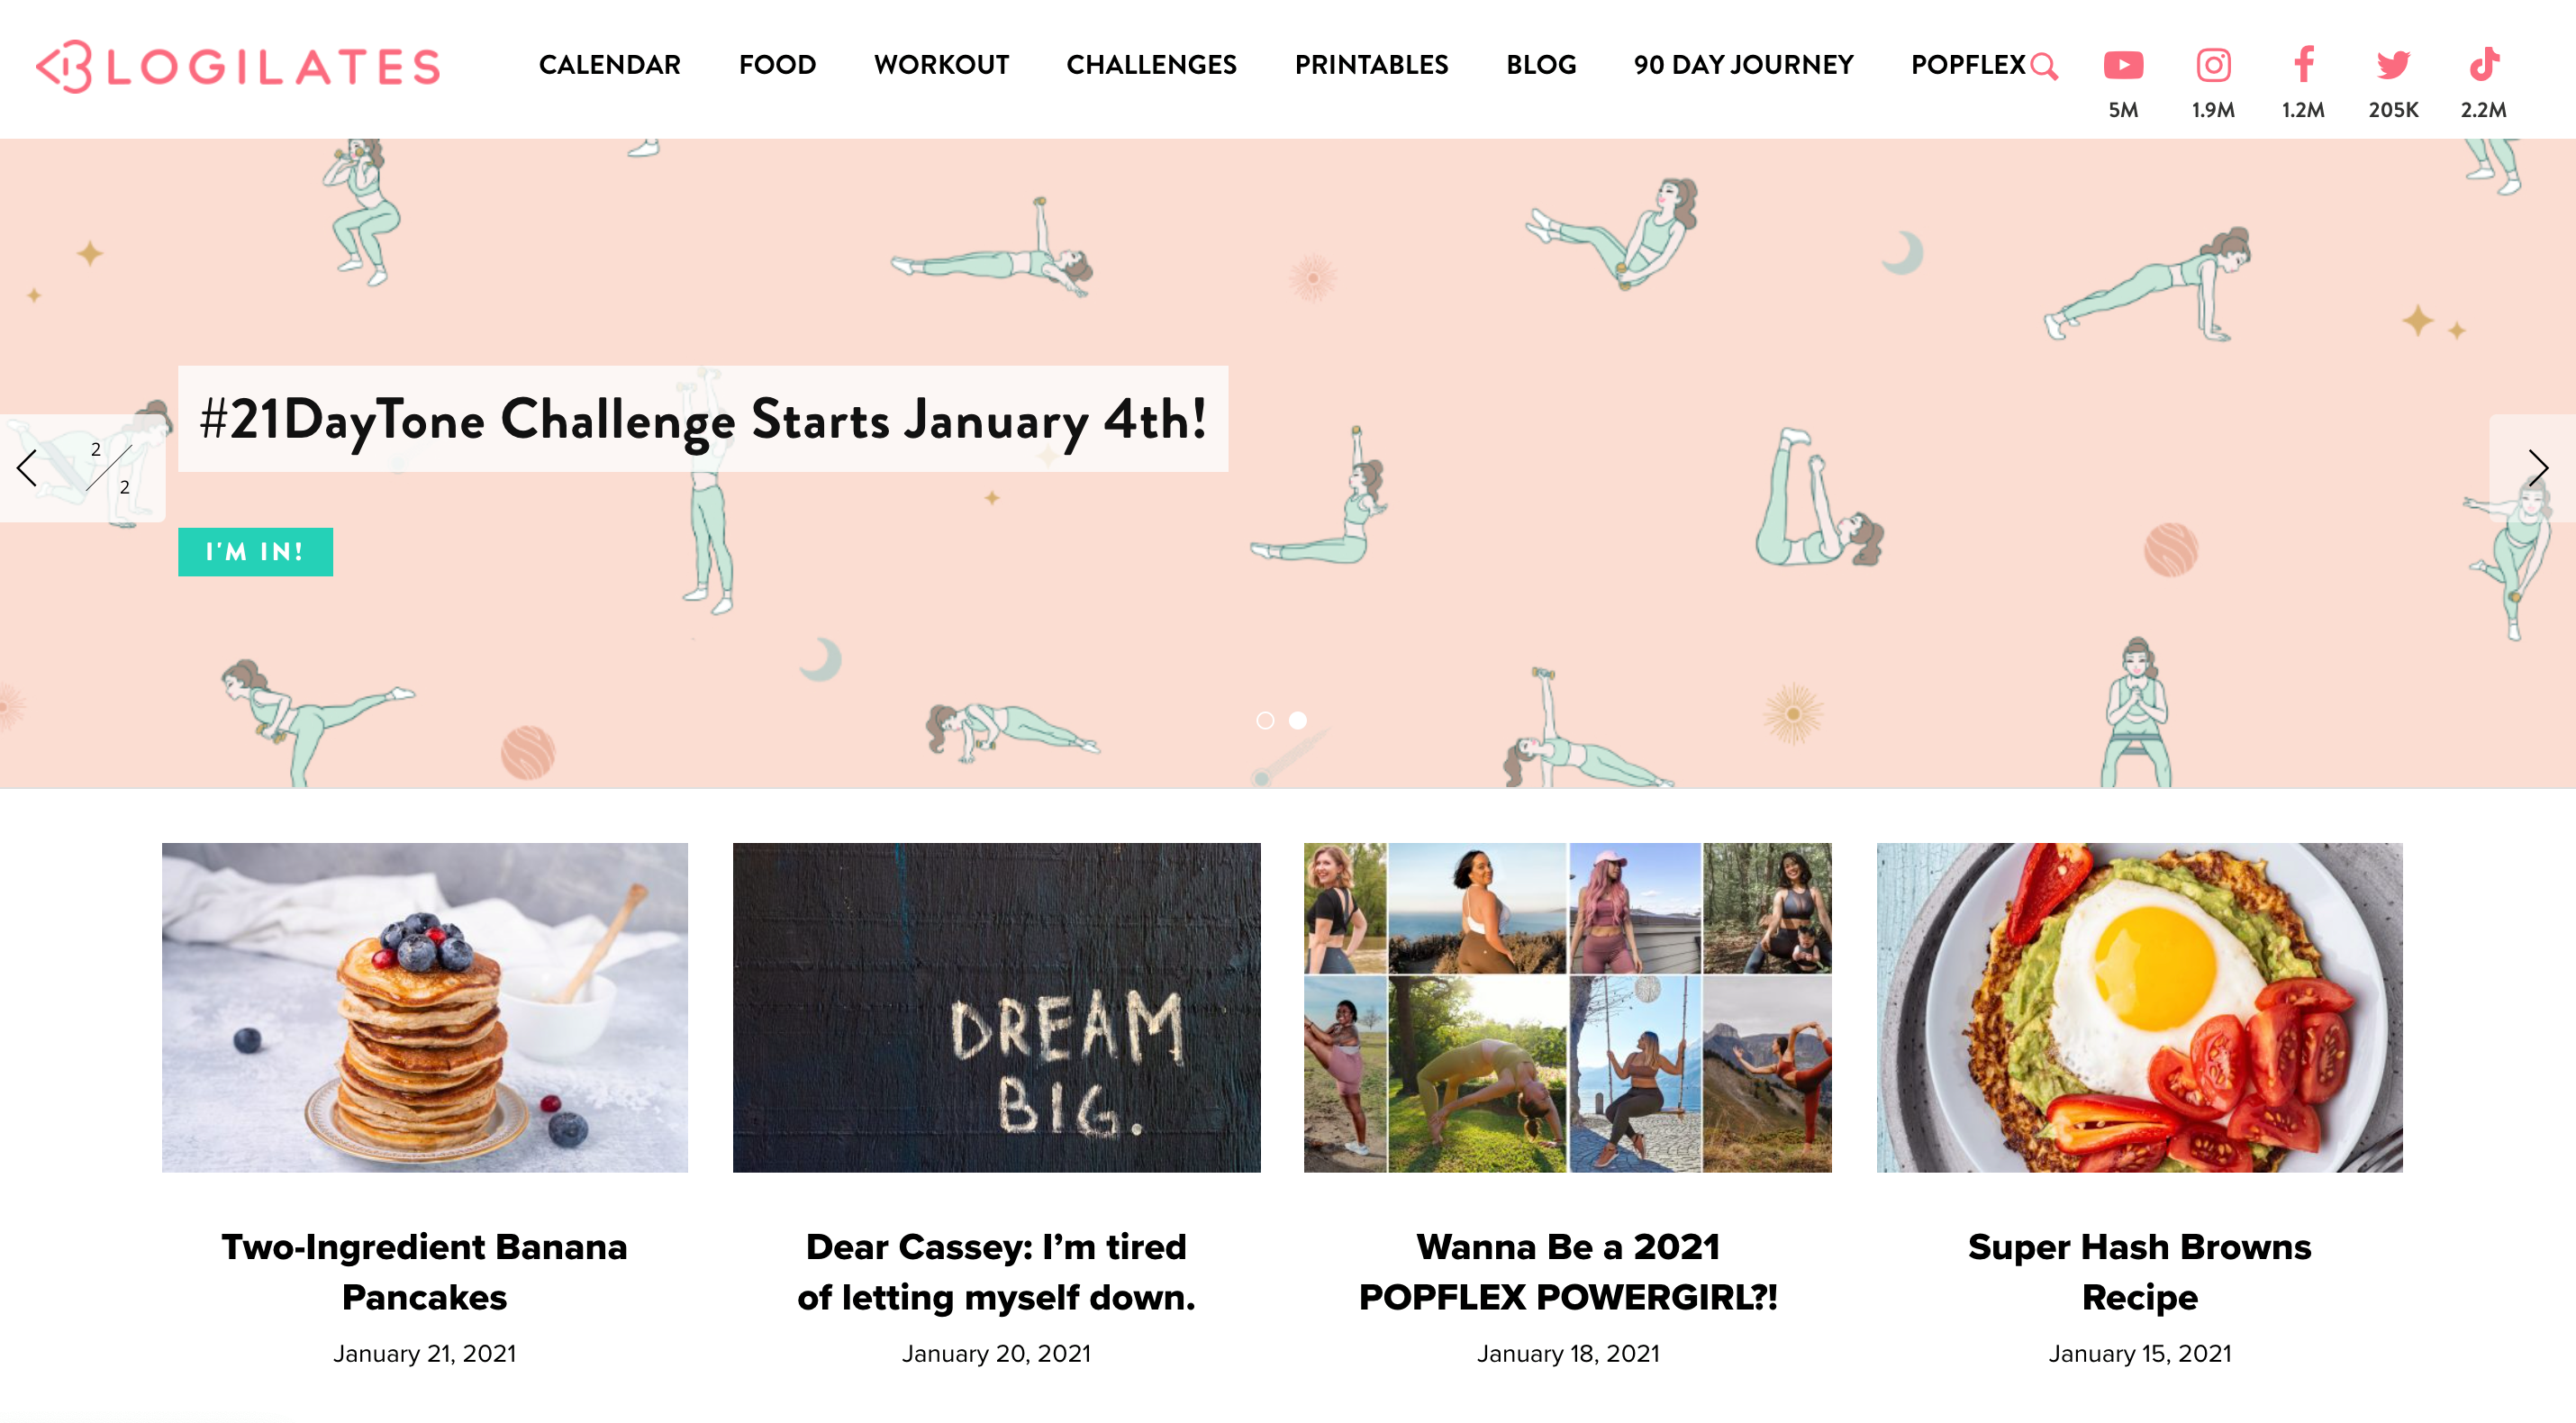2576x1423 pixels.
Task: Click the I'M IN! button
Action: coord(255,552)
